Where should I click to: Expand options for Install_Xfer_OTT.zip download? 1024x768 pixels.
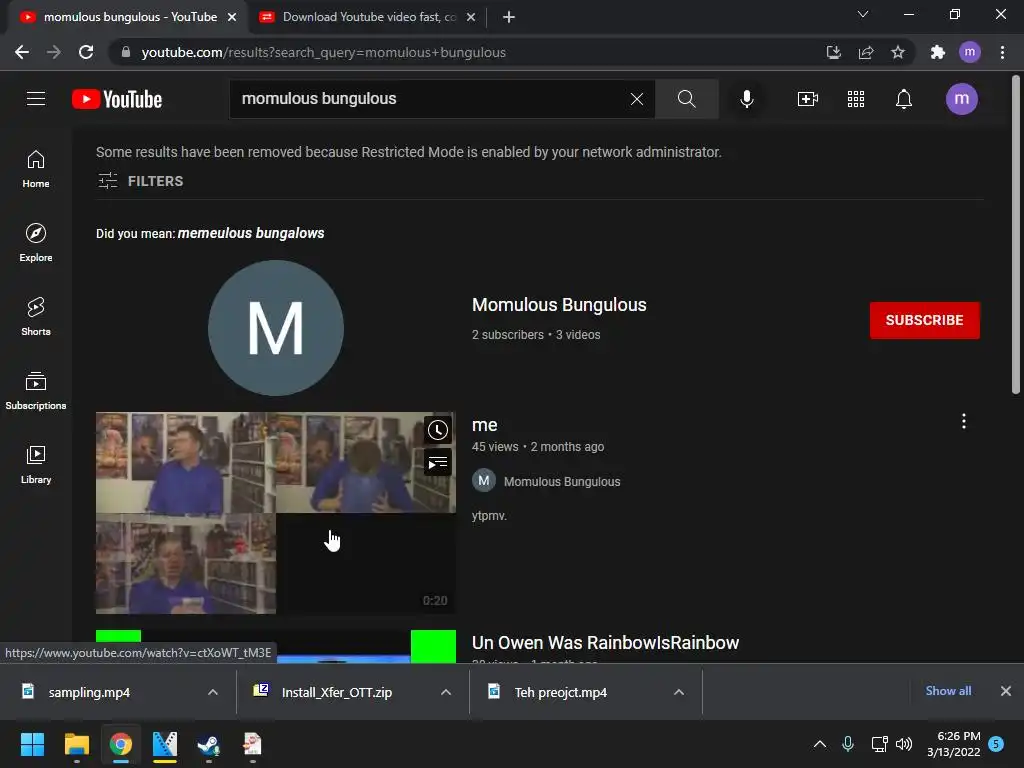[x=445, y=692]
